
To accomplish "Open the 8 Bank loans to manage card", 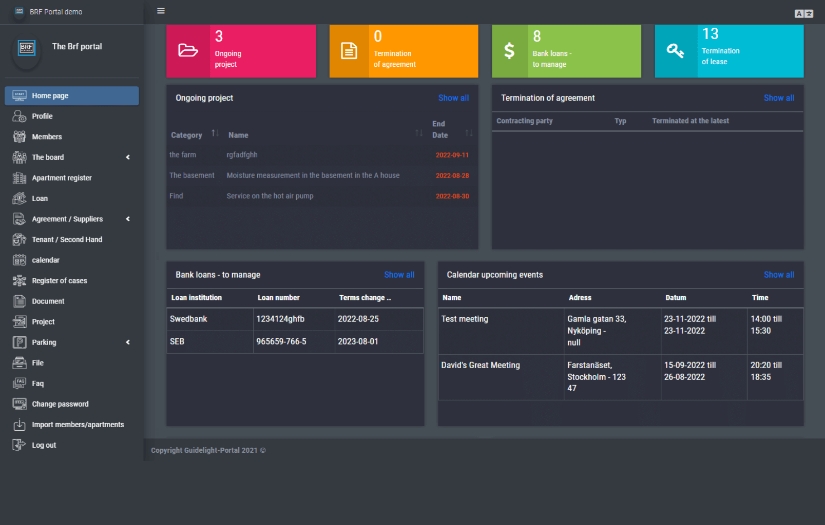I will pyautogui.click(x=567, y=51).
